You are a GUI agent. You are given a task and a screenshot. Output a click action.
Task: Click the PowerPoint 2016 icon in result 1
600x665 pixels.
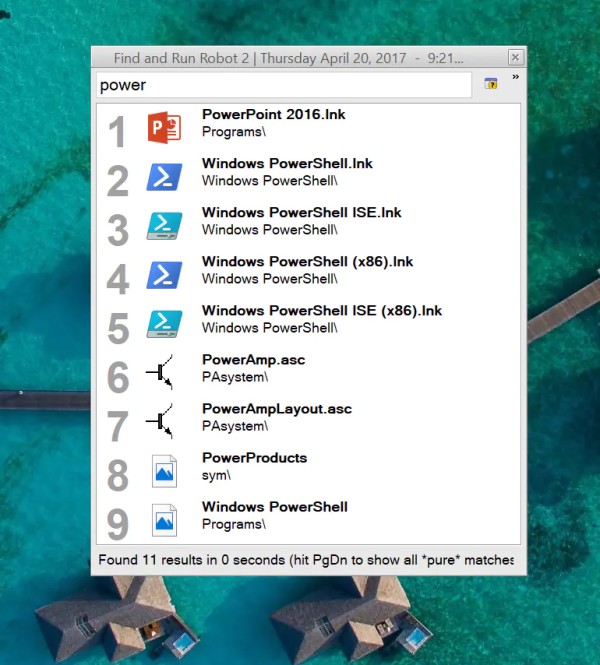point(164,127)
